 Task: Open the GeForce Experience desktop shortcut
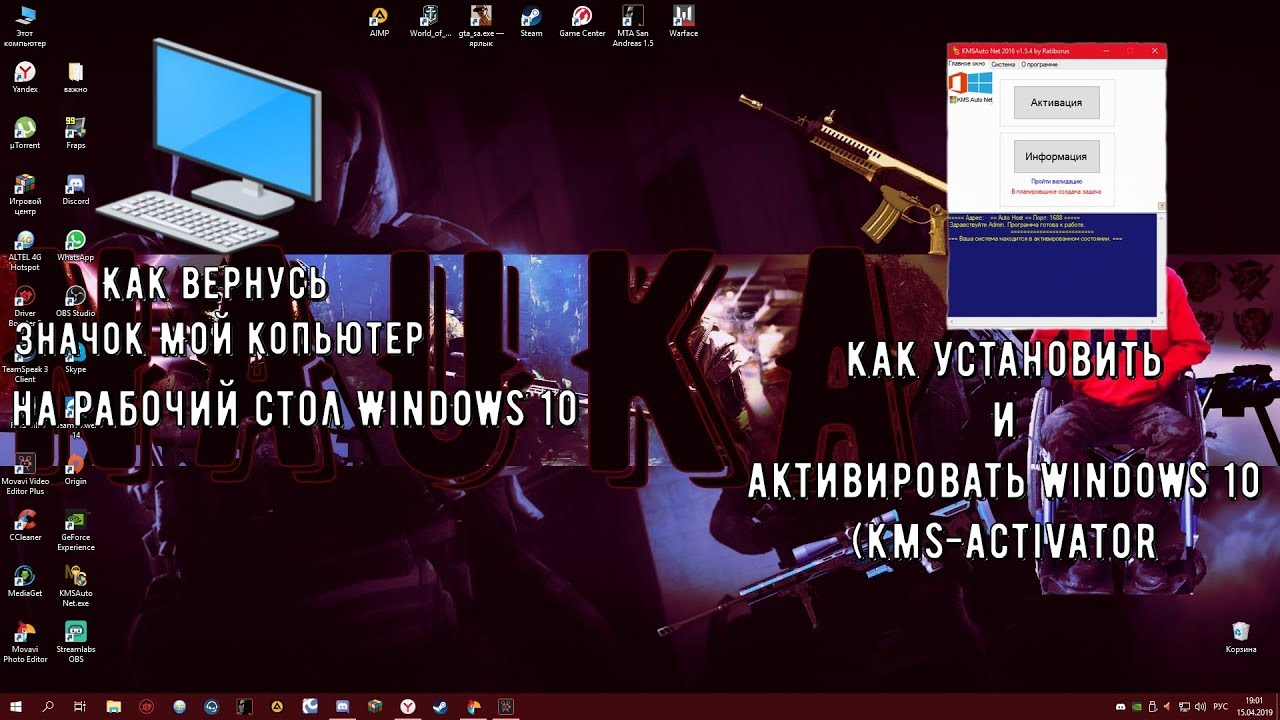pos(75,530)
